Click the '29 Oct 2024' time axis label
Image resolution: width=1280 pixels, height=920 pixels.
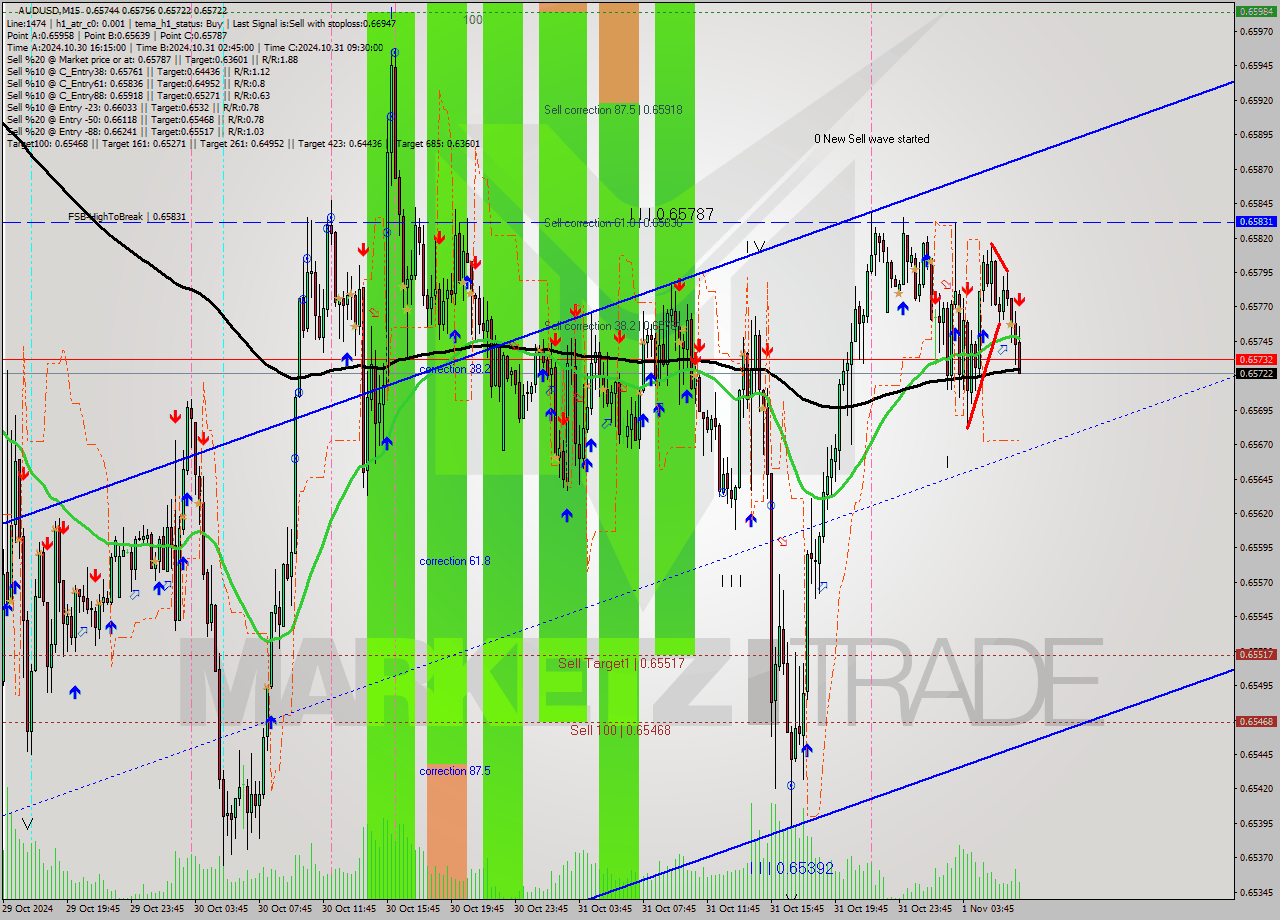(x=30, y=909)
